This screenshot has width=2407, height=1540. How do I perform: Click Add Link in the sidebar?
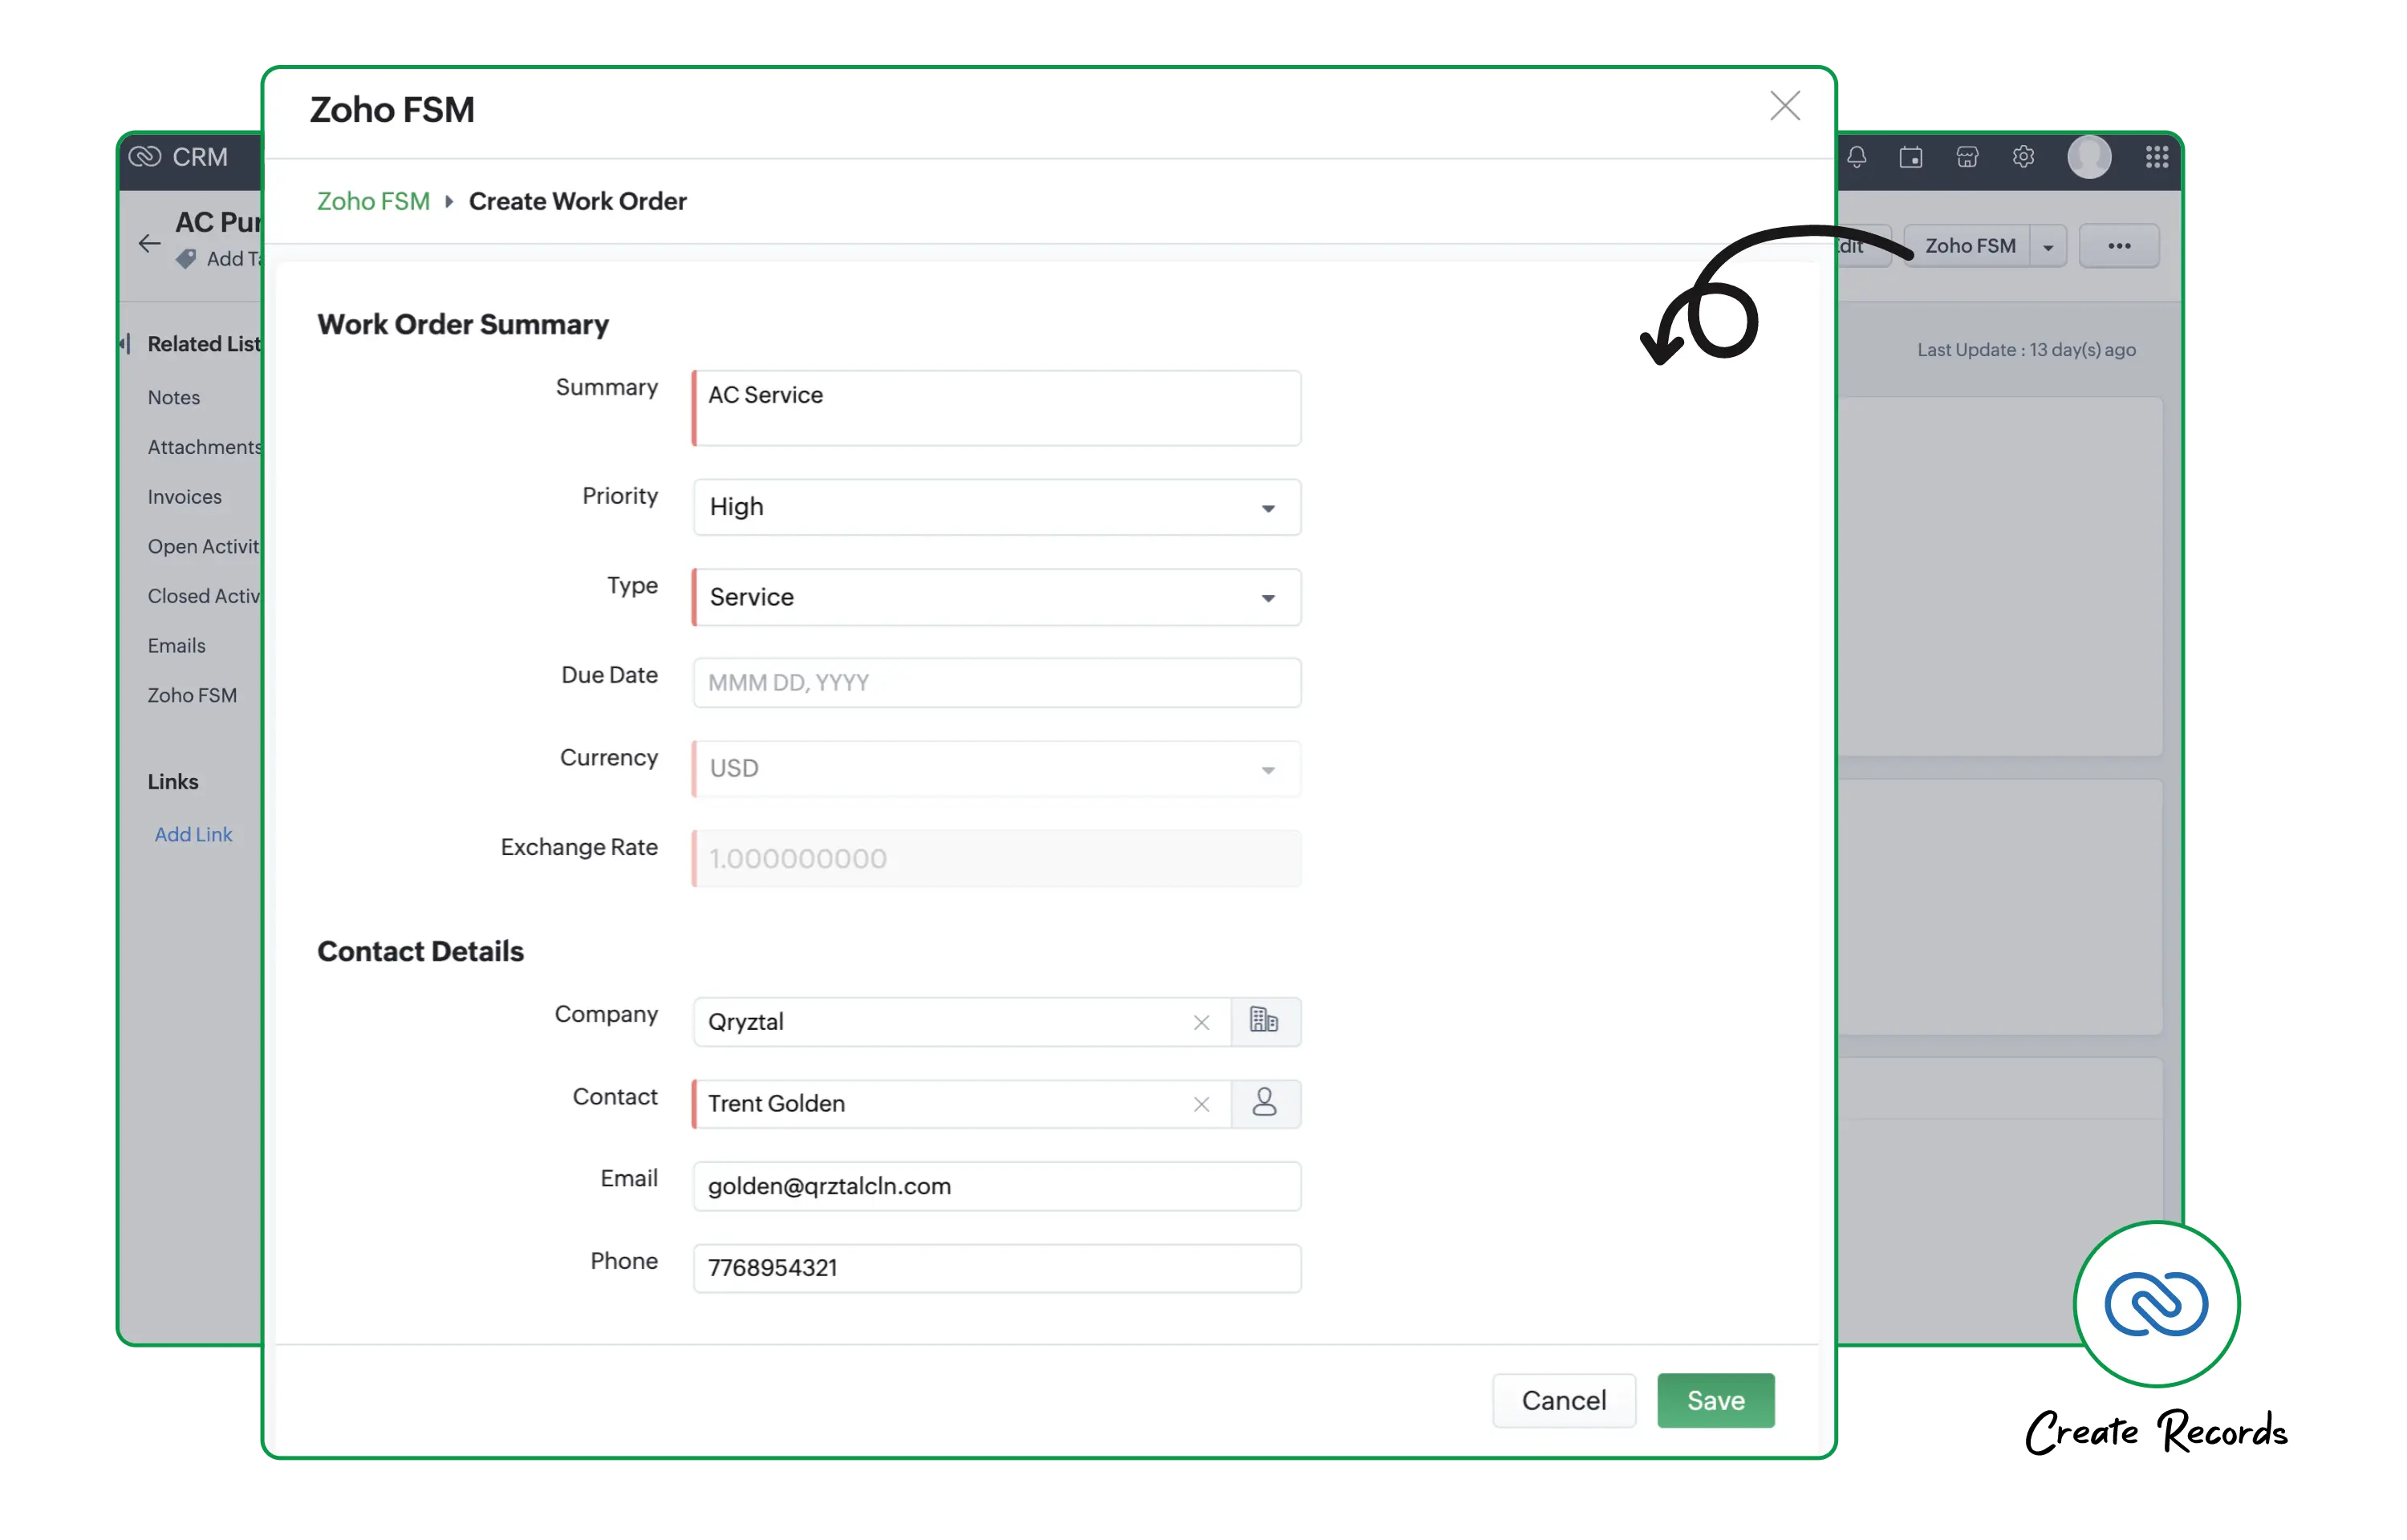click(193, 834)
